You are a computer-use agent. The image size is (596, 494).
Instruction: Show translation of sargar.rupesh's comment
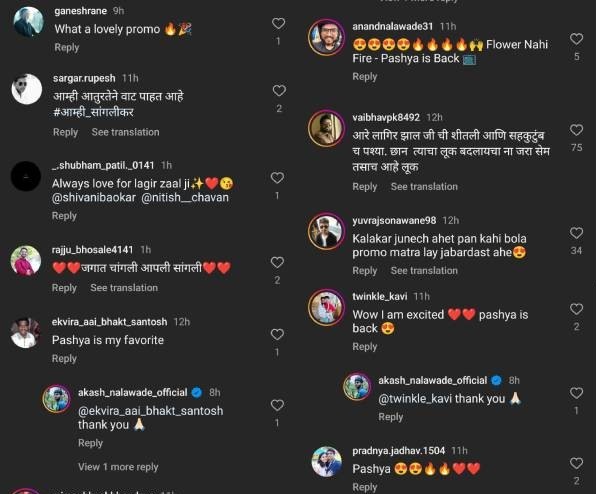(125, 132)
